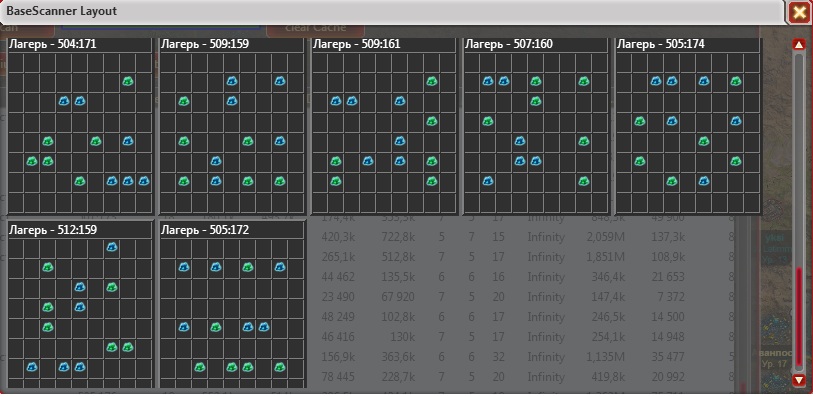Click 1,851M in the background table

tap(606, 258)
